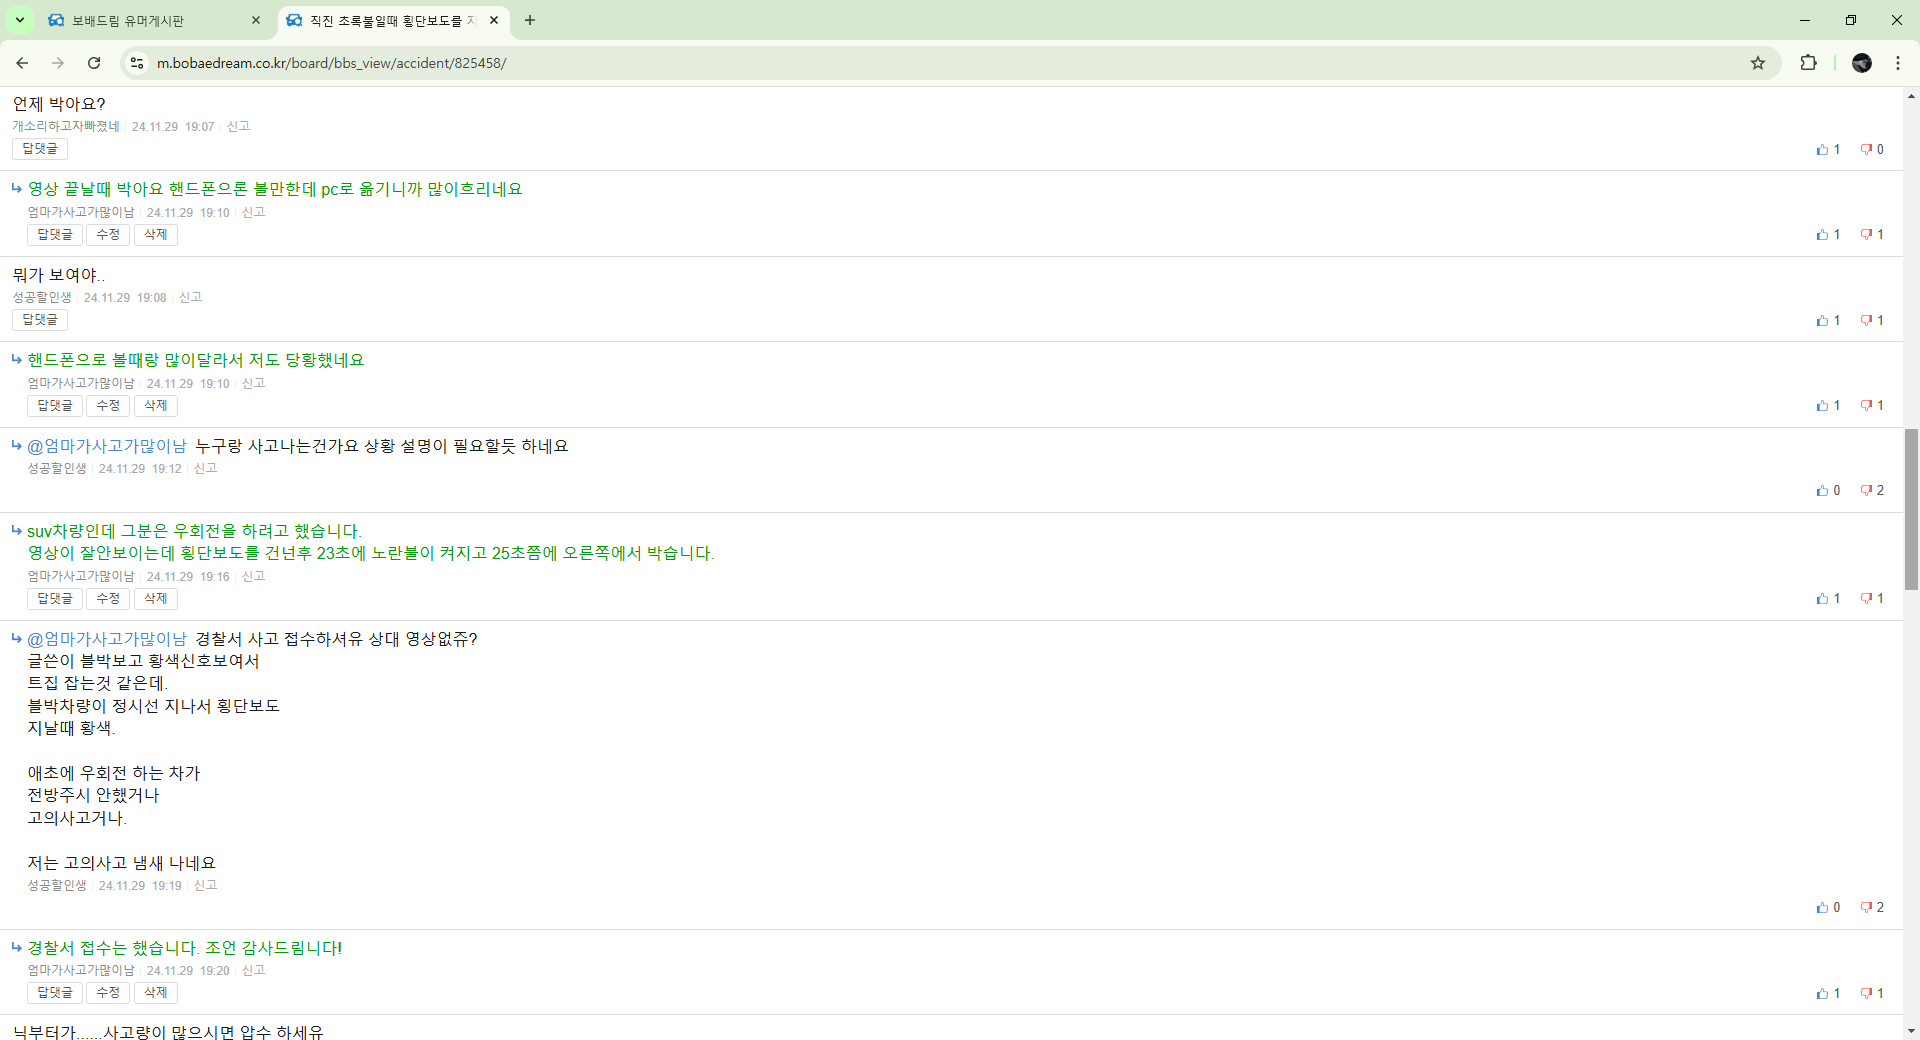The height and width of the screenshot is (1040, 1920).
Task: Click mention @엄마가사고가많이남 before 경찰서 사고 접수하셔유
Action: pyautogui.click(x=107, y=639)
